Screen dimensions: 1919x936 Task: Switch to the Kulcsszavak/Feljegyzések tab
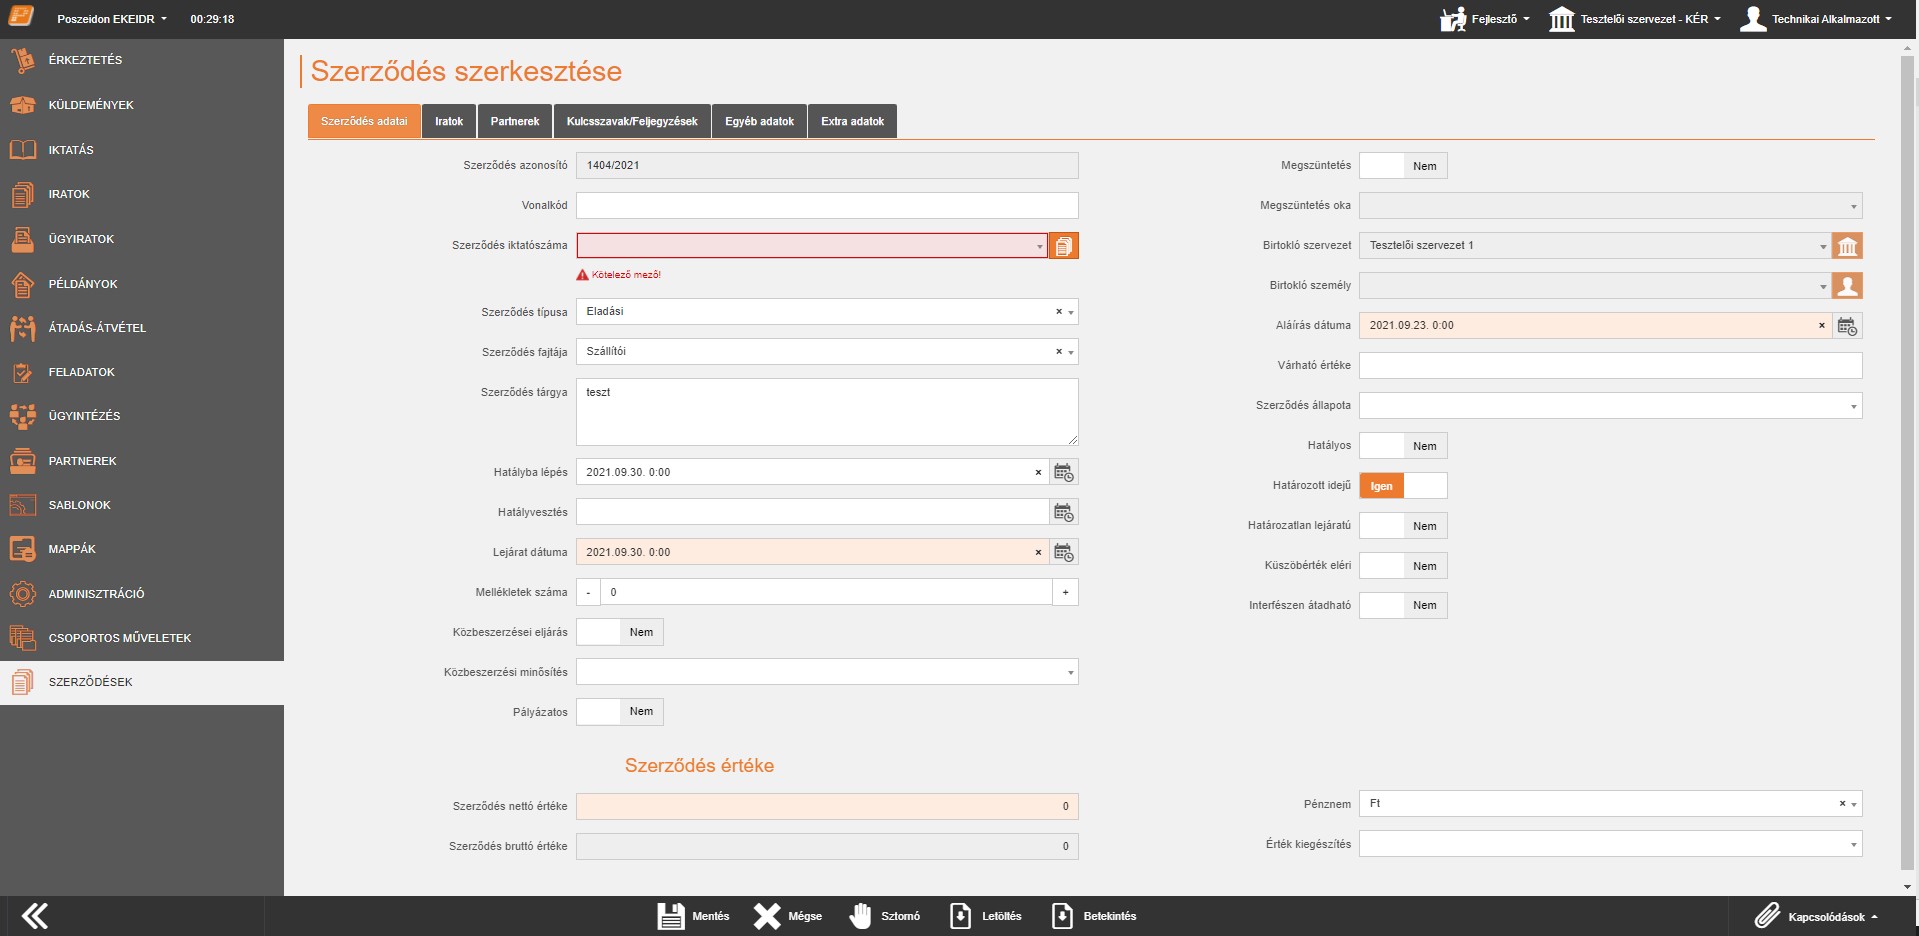632,121
